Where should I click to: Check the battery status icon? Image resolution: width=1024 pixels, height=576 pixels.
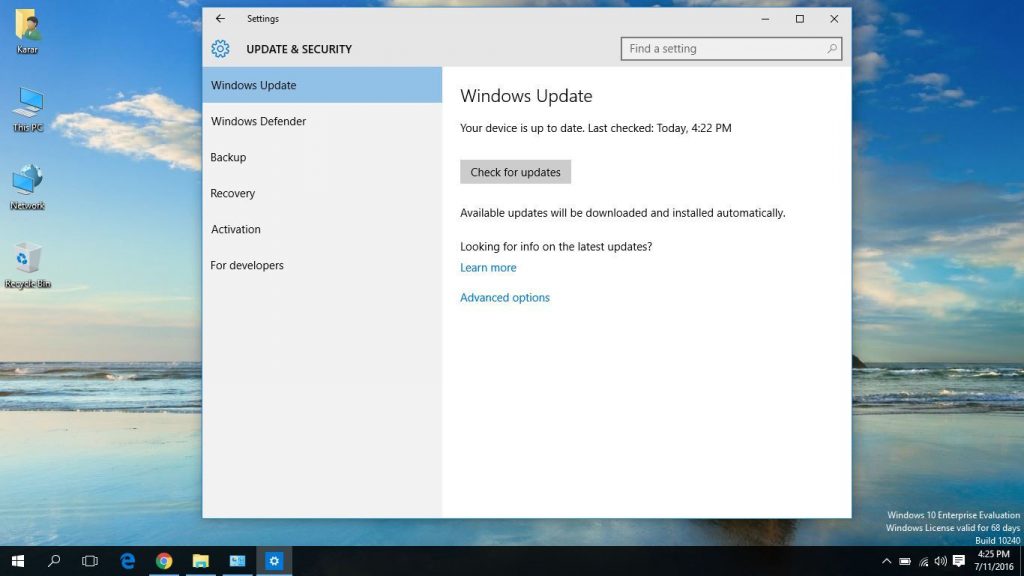[x=905, y=561]
